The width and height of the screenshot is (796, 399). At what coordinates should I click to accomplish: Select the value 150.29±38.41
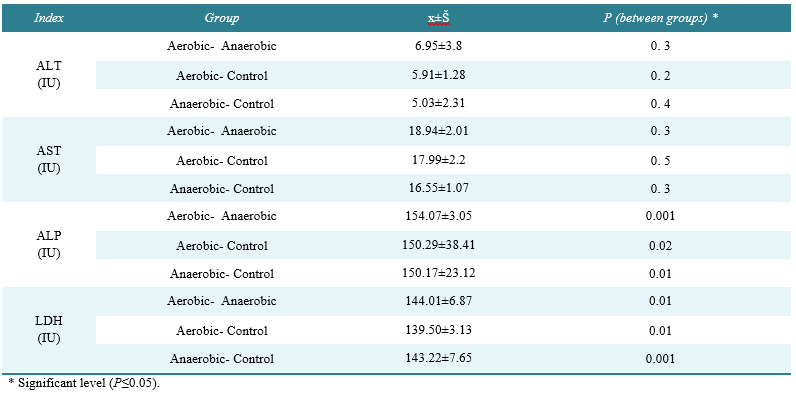[x=438, y=245]
